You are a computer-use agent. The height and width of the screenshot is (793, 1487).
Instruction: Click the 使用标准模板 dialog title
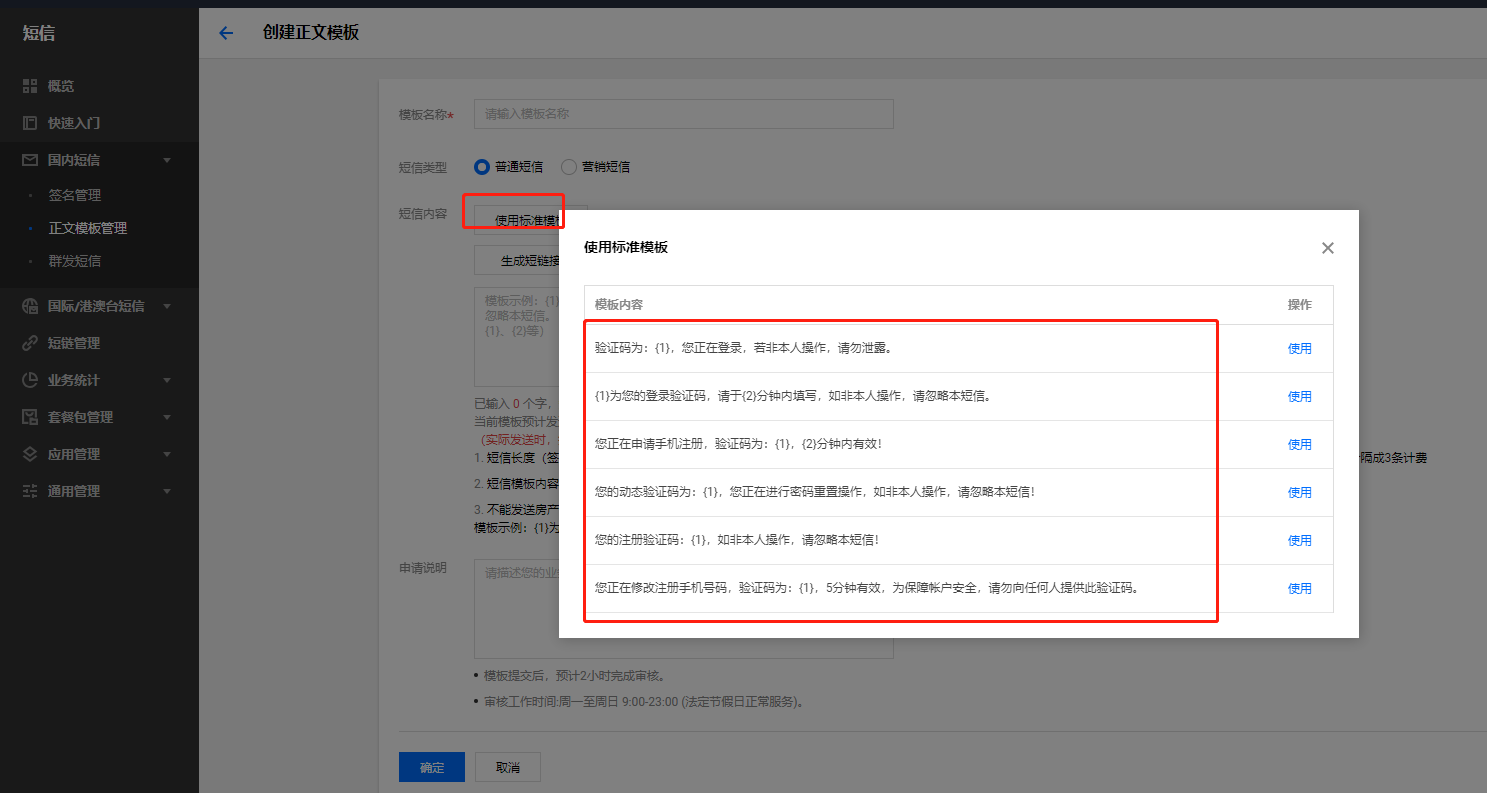[626, 247]
